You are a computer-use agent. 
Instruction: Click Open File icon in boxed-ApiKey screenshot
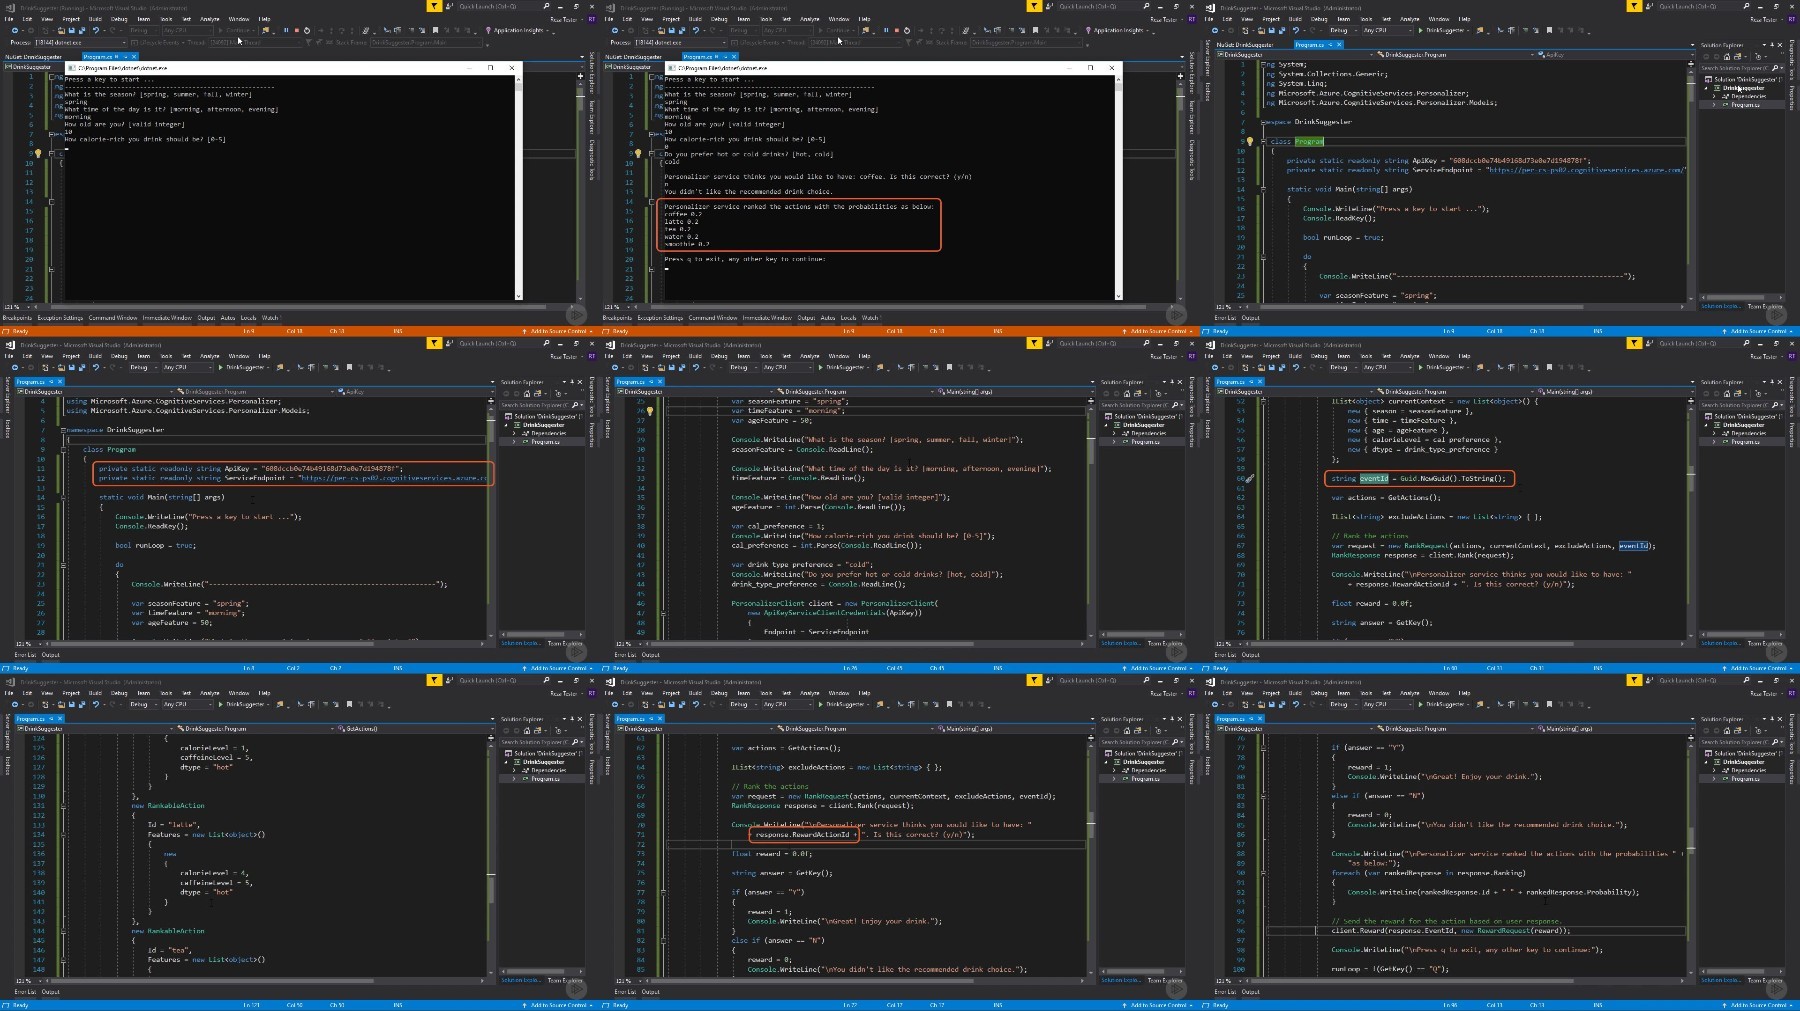(61, 367)
